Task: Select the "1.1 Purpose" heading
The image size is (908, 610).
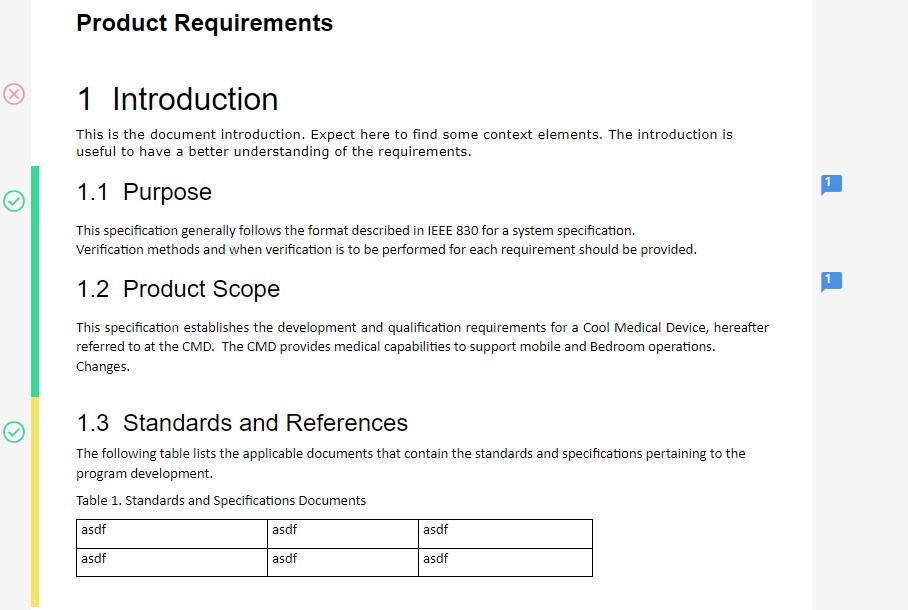Action: (x=145, y=192)
